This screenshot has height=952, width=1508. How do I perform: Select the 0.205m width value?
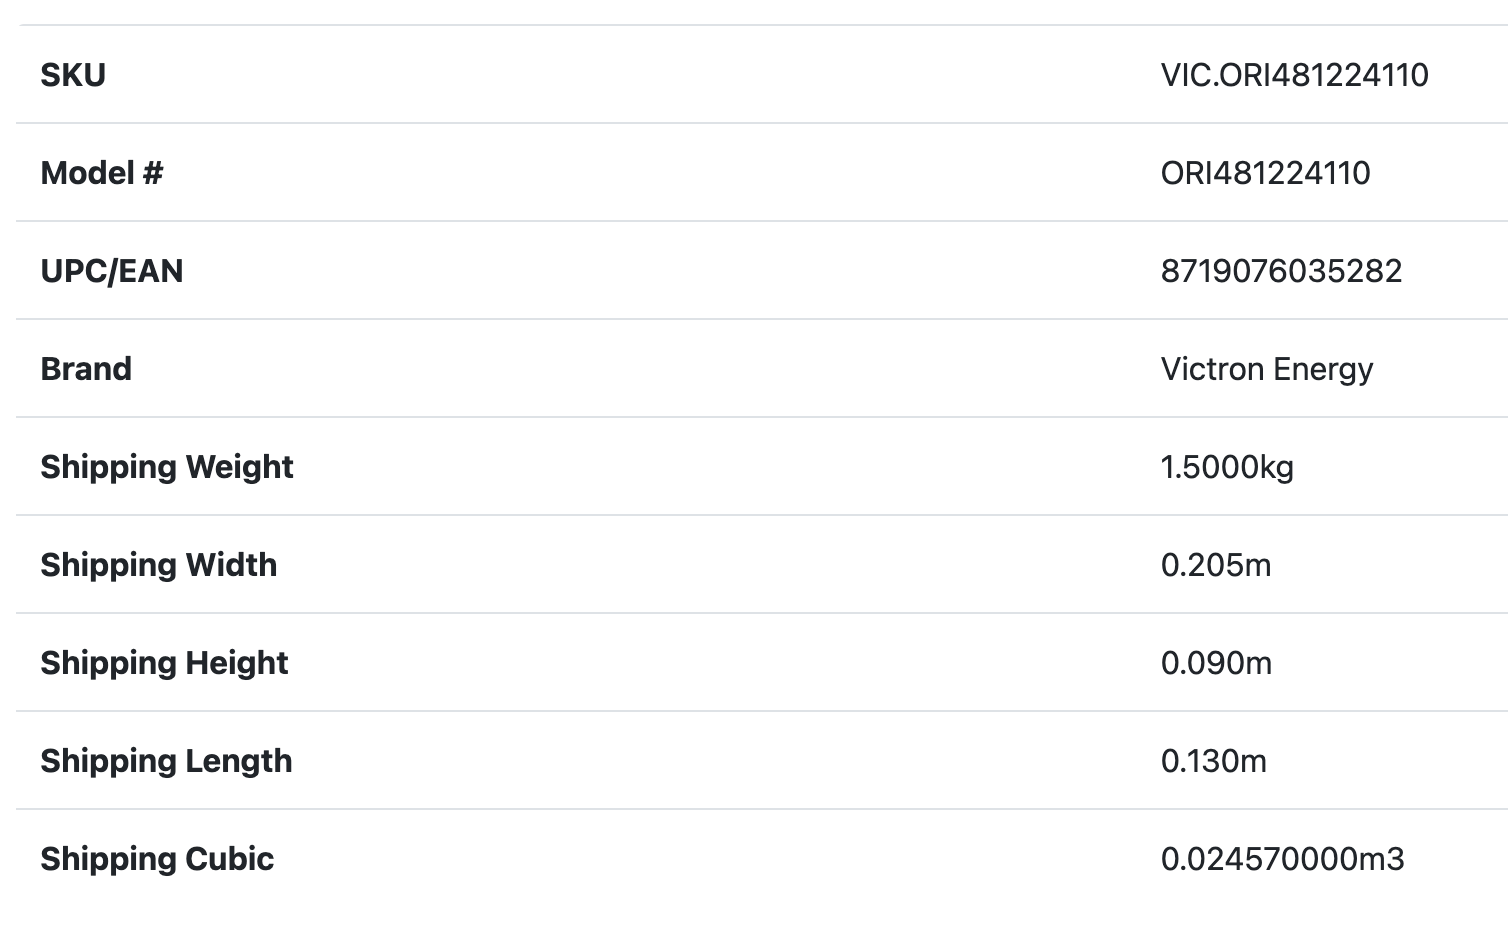coord(1215,565)
